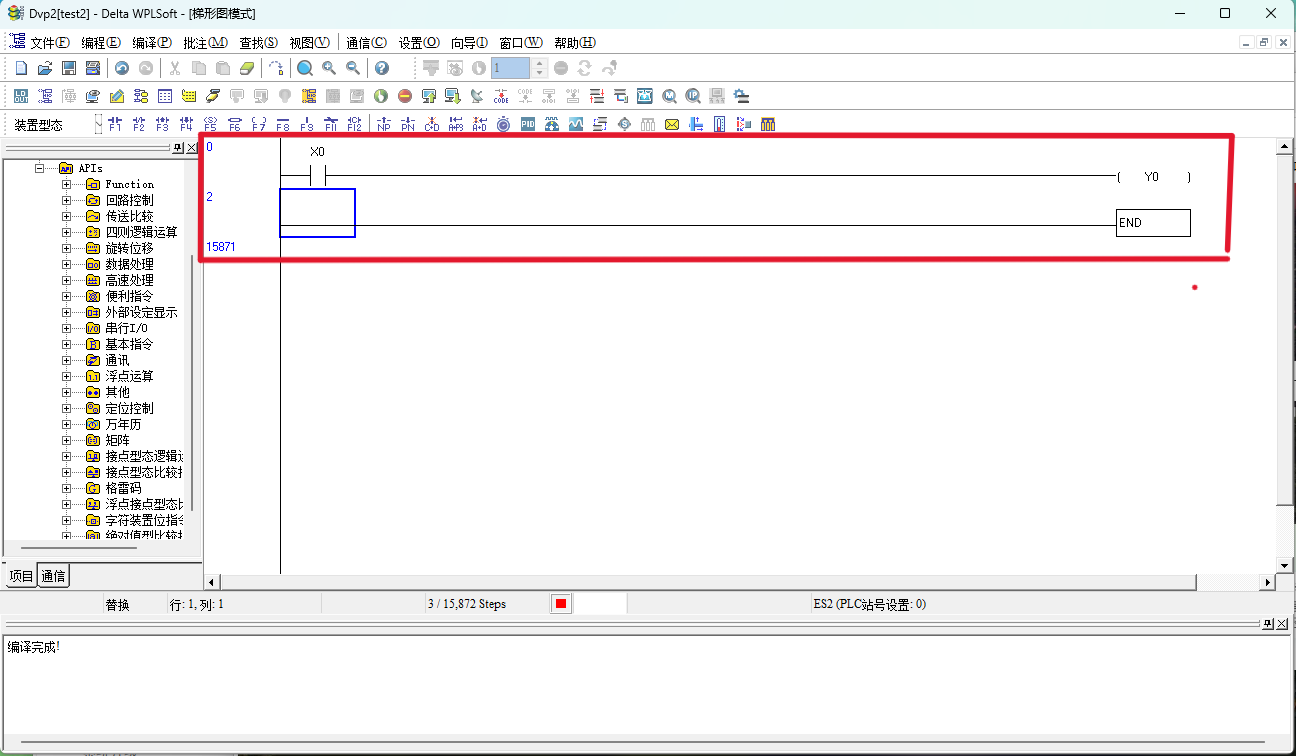Open the 设置(O) menu
The height and width of the screenshot is (756, 1296).
(x=419, y=43)
